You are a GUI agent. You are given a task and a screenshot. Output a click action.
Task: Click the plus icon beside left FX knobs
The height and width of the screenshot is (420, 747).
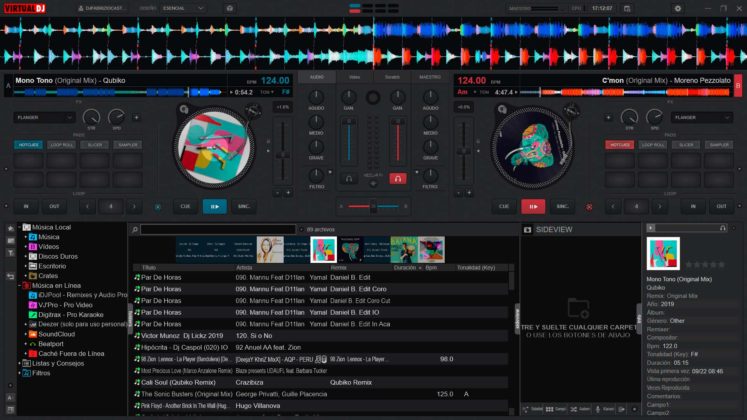coord(136,117)
